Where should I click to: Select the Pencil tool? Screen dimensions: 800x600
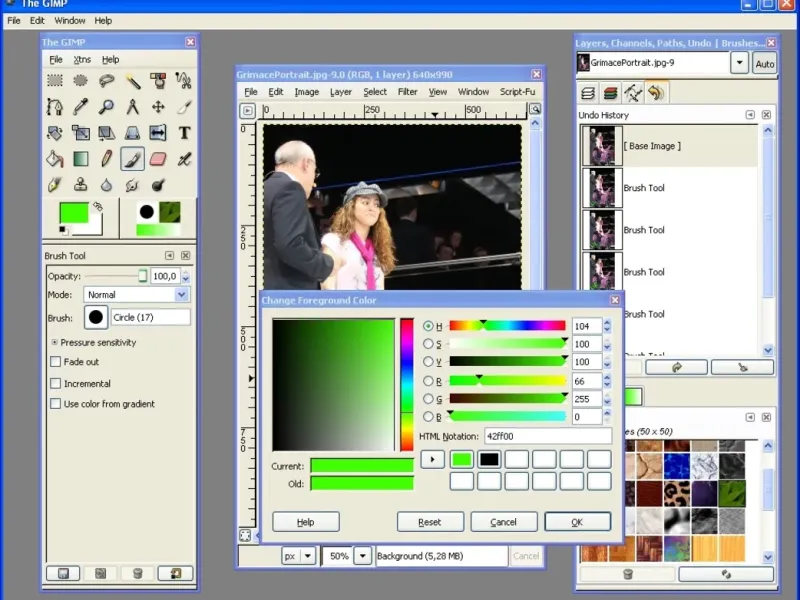point(106,159)
